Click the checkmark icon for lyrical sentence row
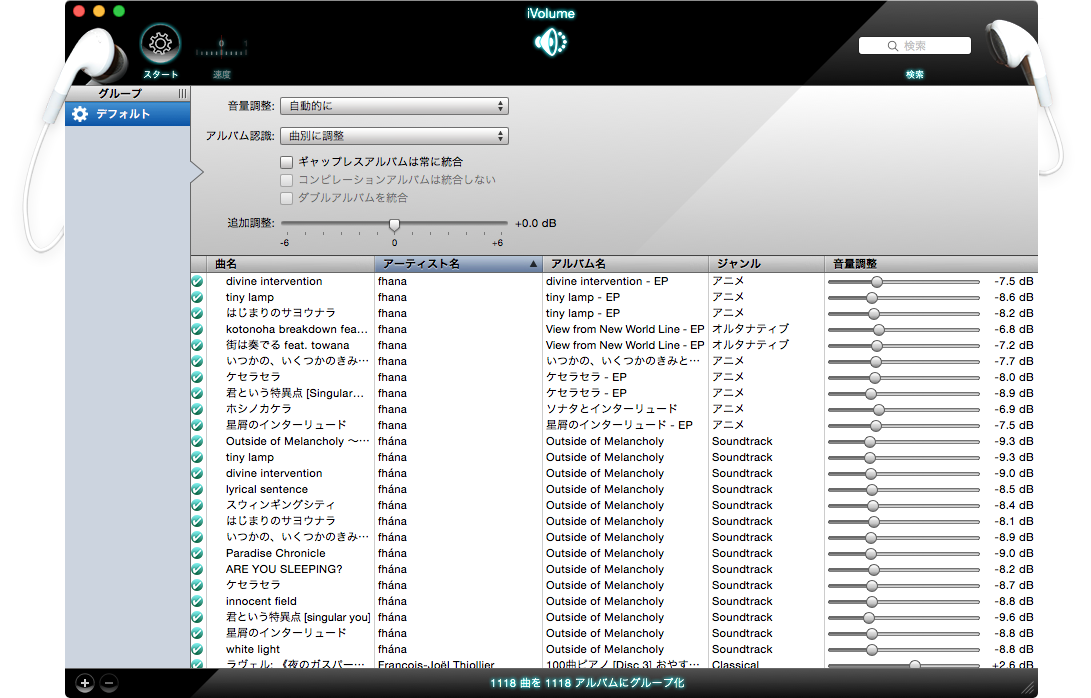This screenshot has width=1091, height=698. (x=198, y=489)
